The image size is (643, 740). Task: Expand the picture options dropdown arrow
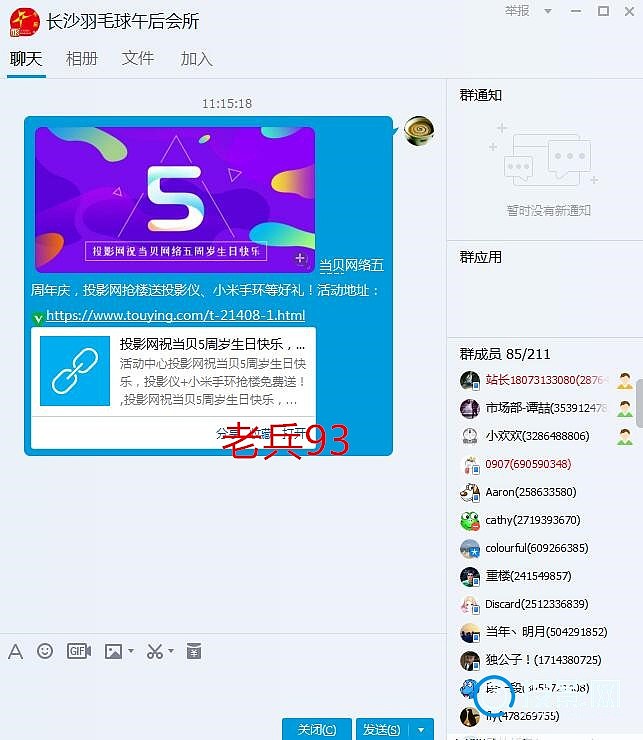(131, 651)
